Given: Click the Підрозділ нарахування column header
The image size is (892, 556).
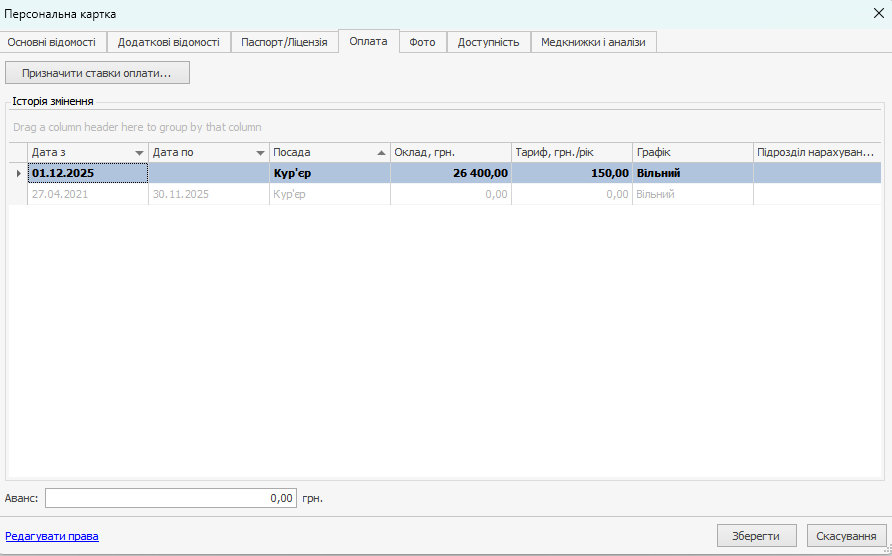Looking at the screenshot, I should tap(816, 152).
